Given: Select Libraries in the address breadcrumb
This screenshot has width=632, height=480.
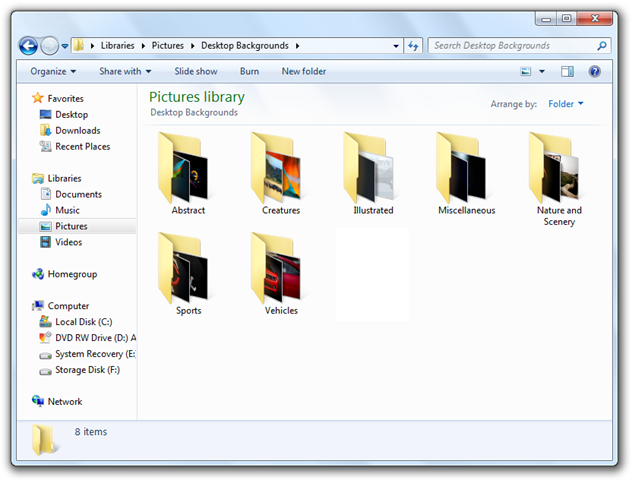Looking at the screenshot, I should tap(117, 46).
